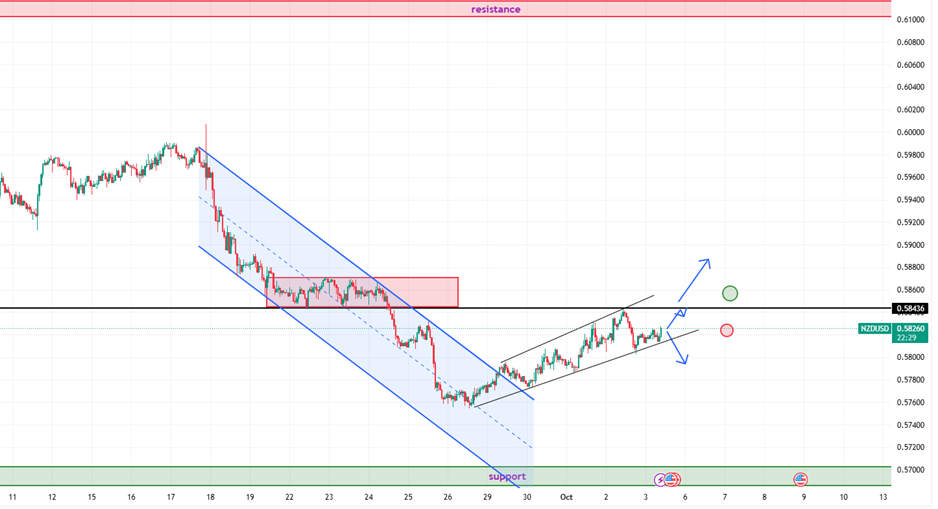This screenshot has height=509, width=938.
Task: Click the Oct label on time axis
Action: click(566, 497)
